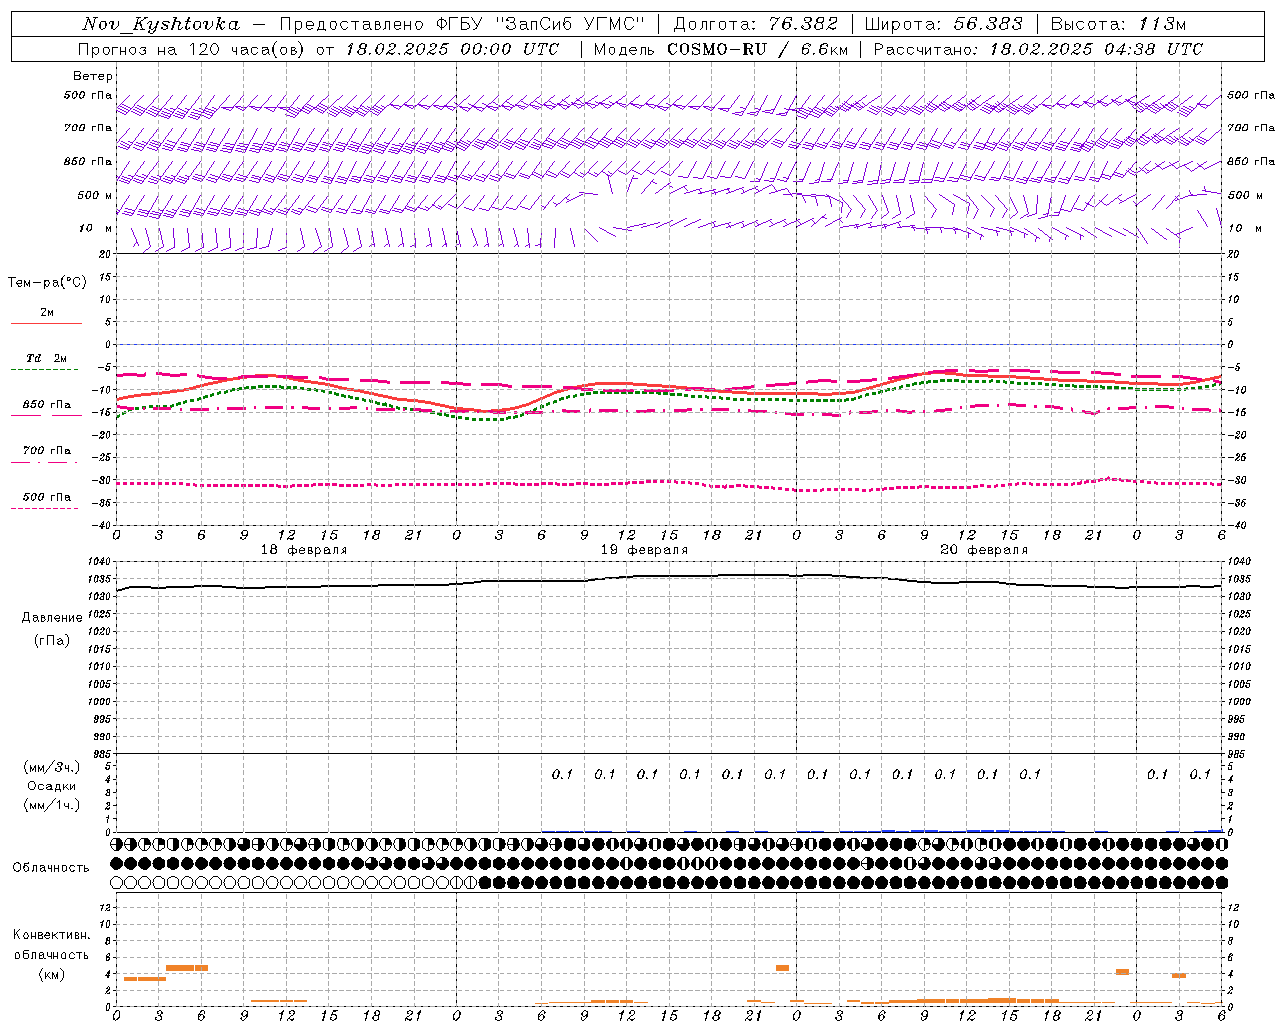Click the 985 value on the left pressure axis
This screenshot has height=1024, width=1280.
click(103, 754)
